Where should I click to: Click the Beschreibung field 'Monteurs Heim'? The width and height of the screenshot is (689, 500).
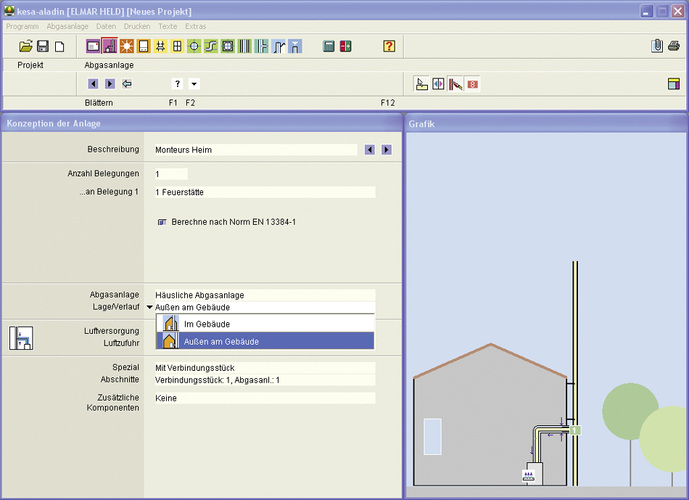255,150
